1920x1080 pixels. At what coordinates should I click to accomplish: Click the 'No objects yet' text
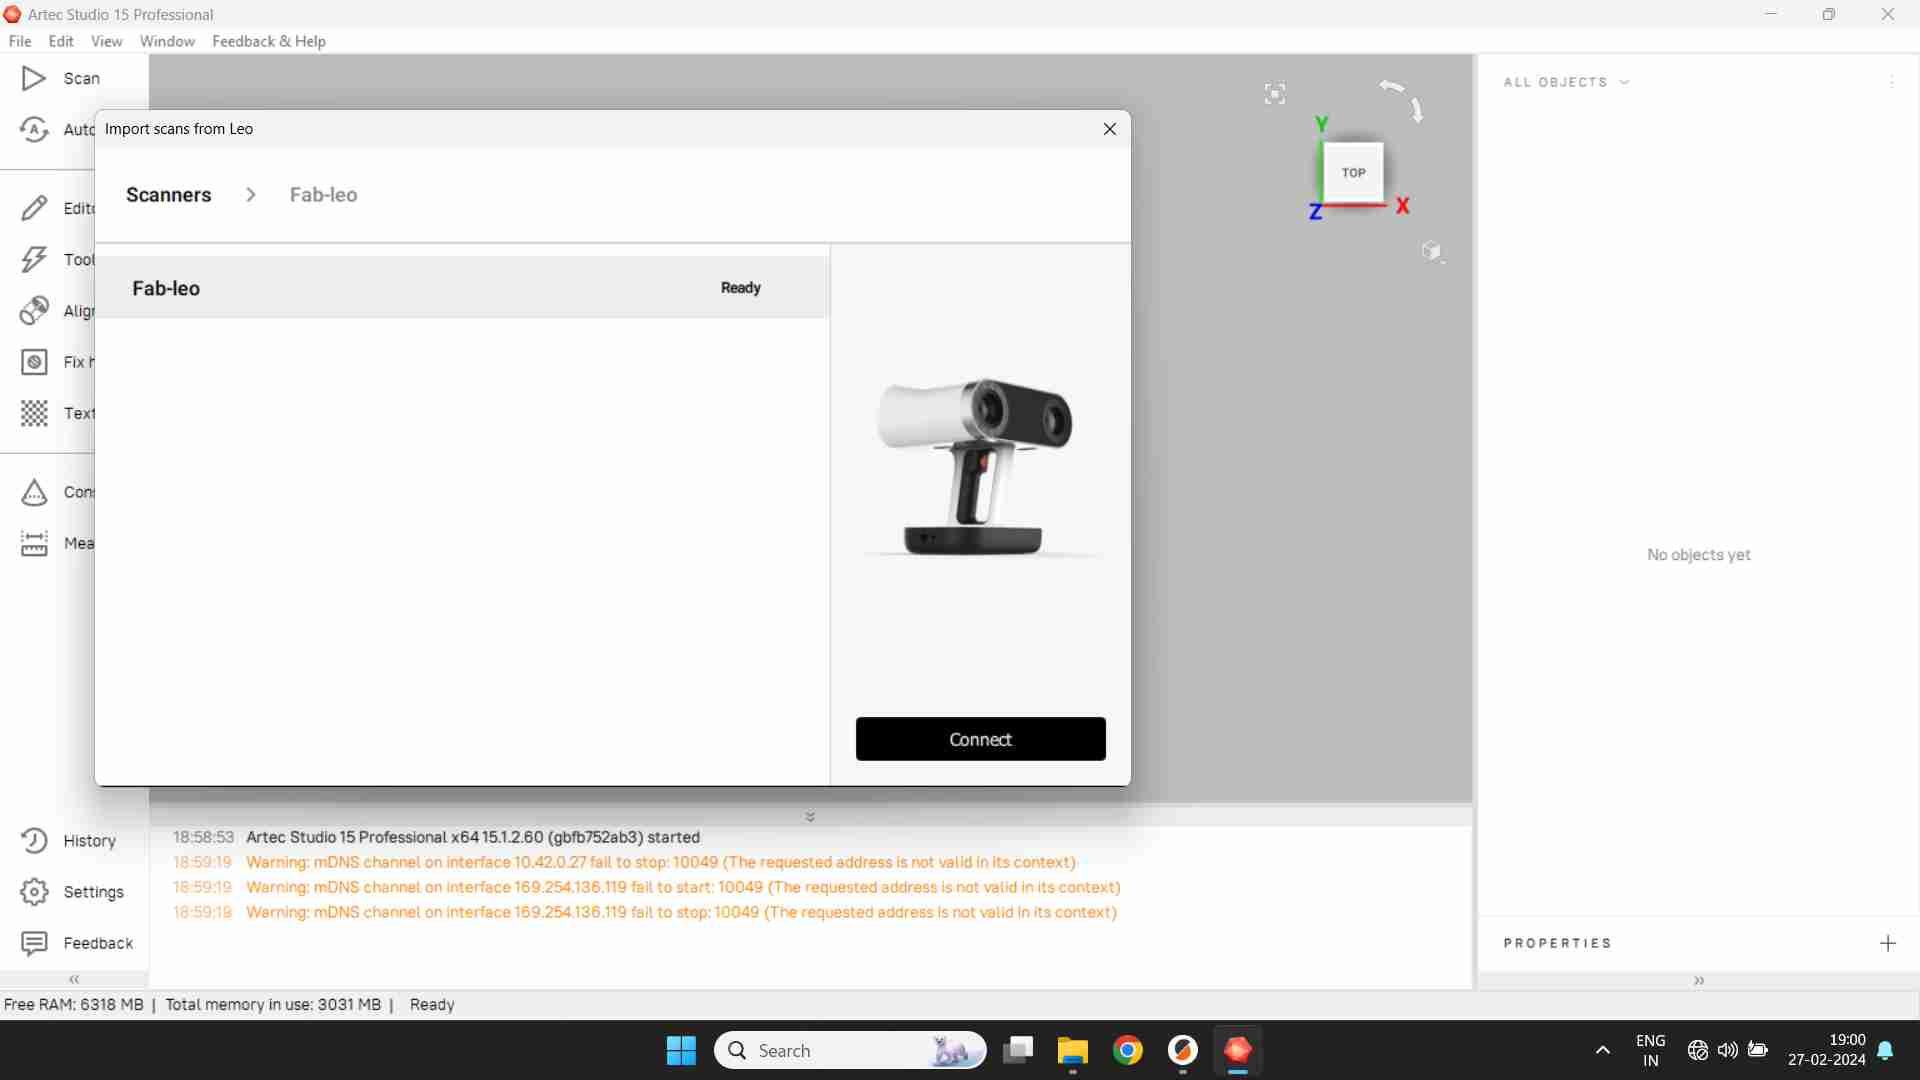(1699, 555)
